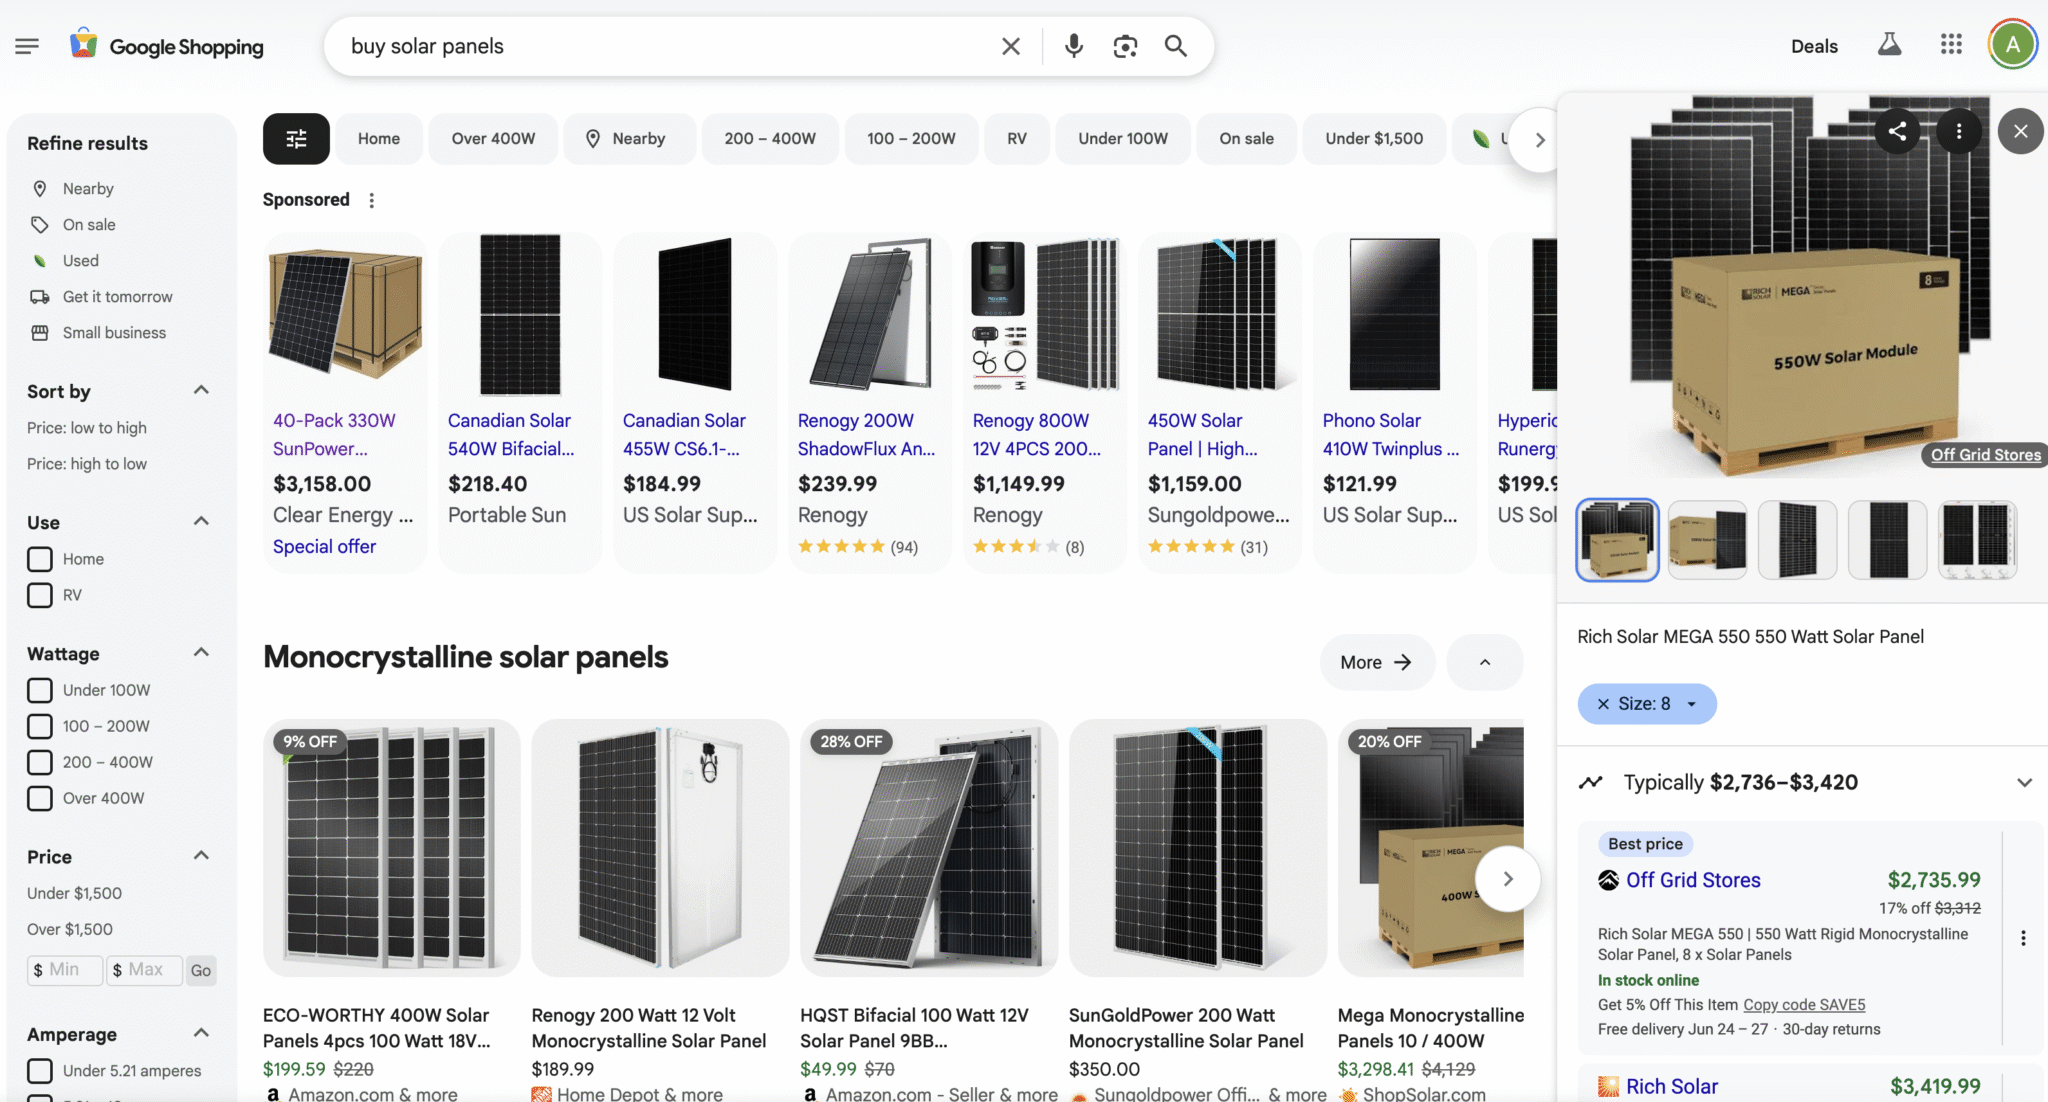
Task: Clear the search box text
Action: 1011,46
